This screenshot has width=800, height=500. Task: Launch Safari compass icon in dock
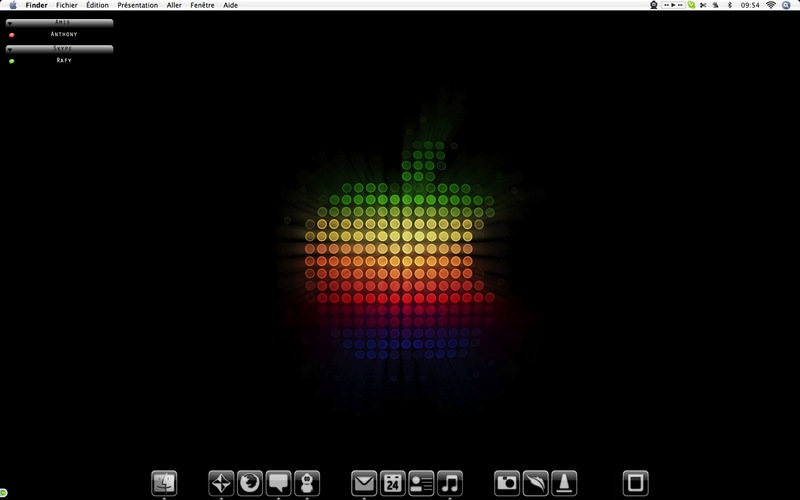pyautogui.click(x=221, y=483)
